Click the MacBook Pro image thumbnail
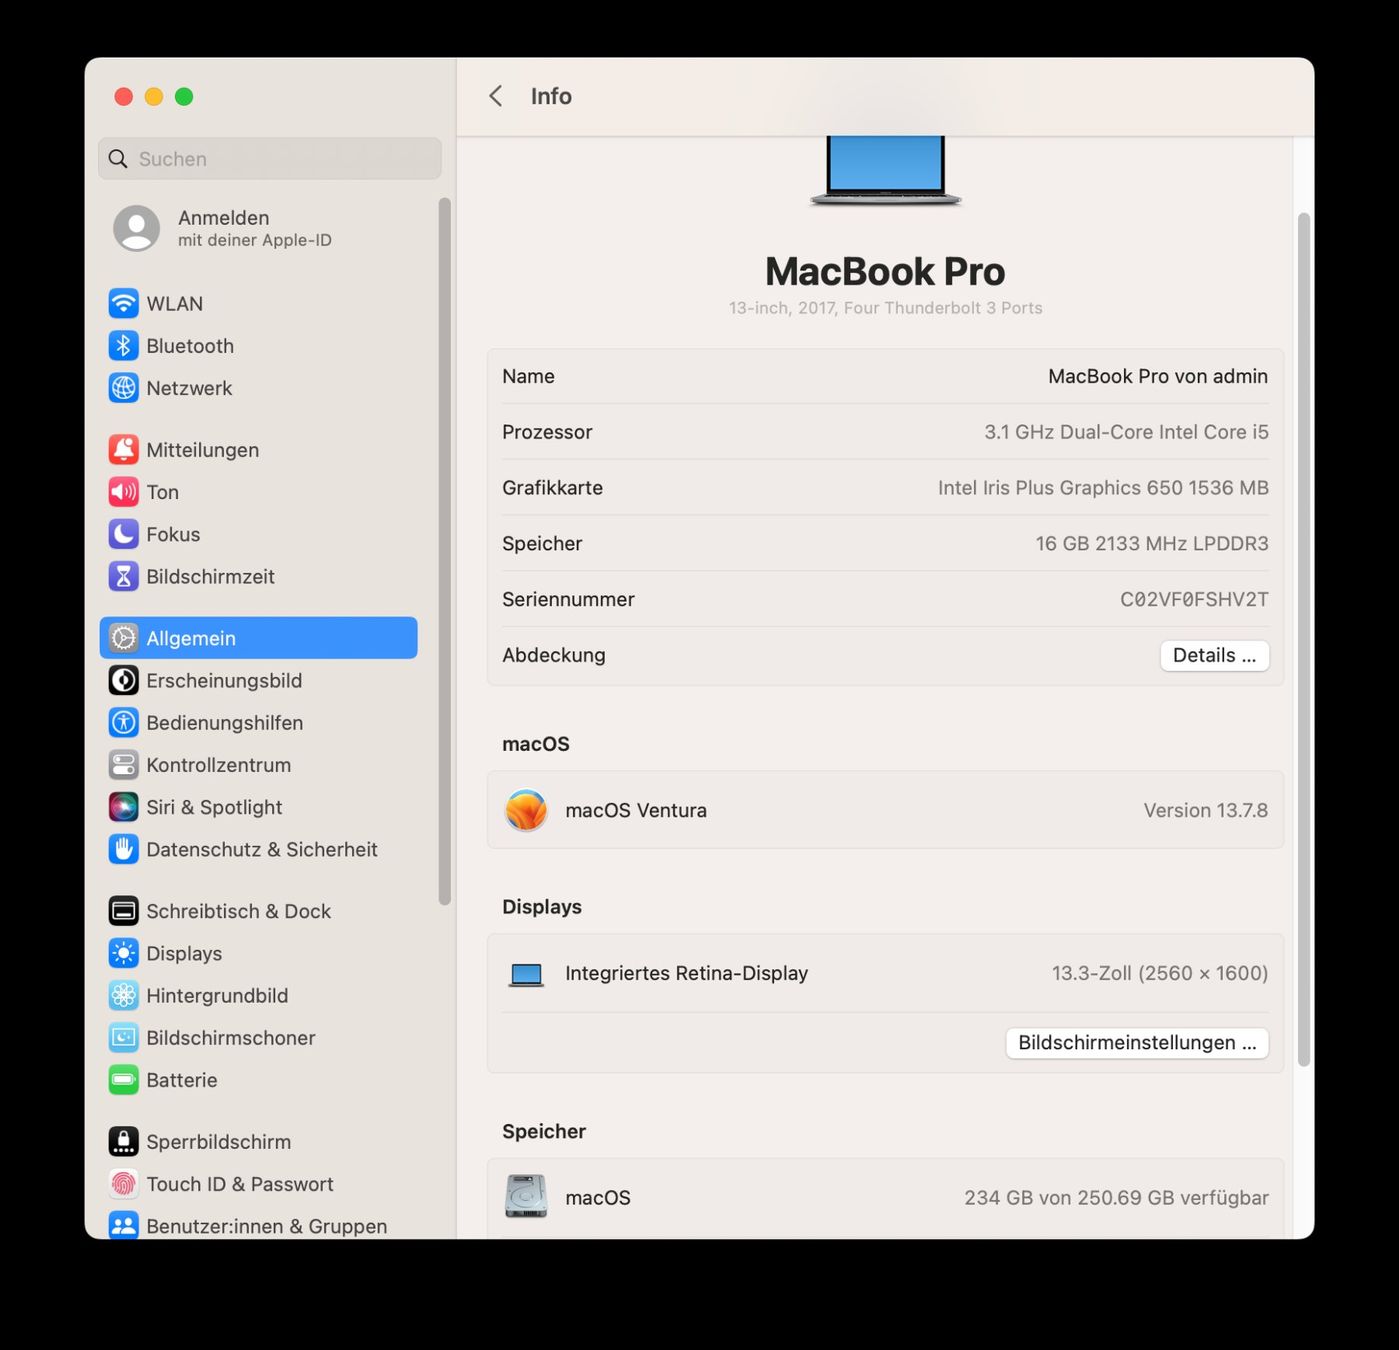Viewport: 1399px width, 1350px height. click(x=885, y=171)
